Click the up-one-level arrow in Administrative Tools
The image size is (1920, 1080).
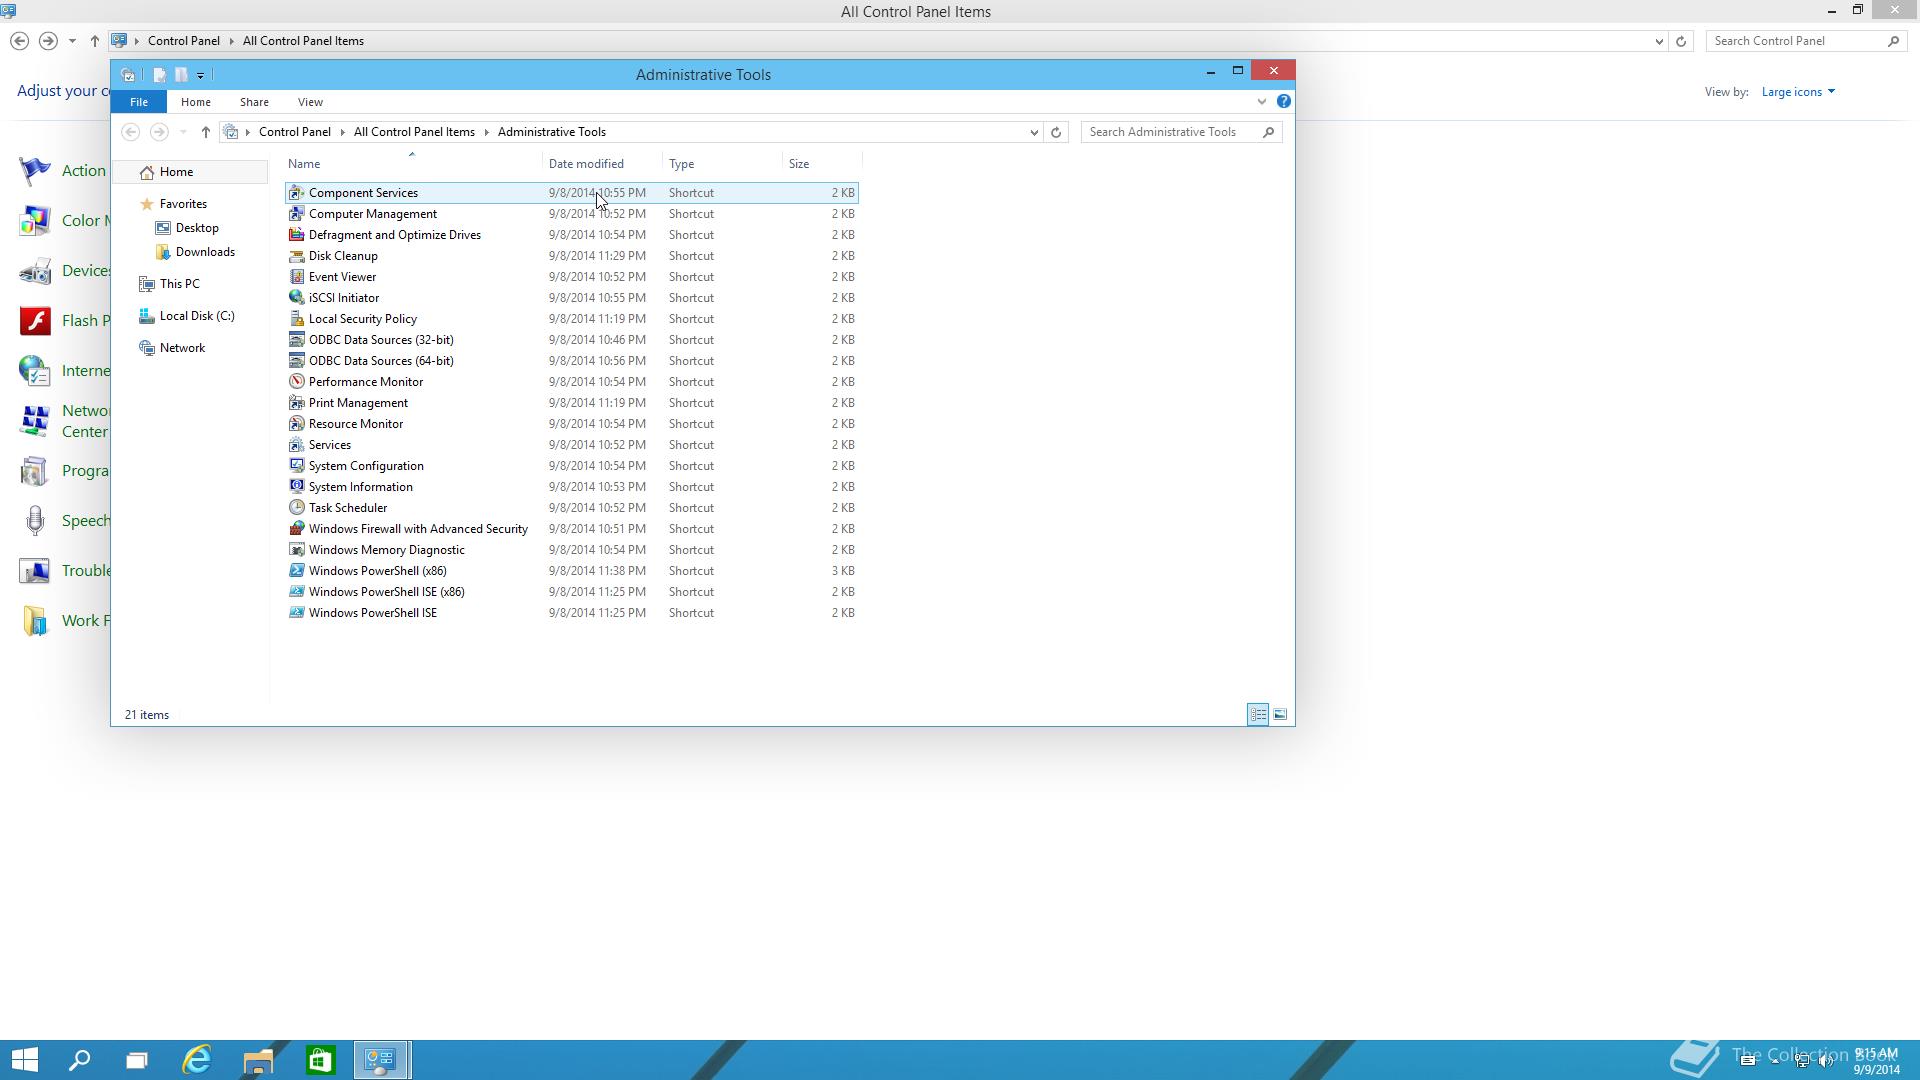tap(205, 132)
